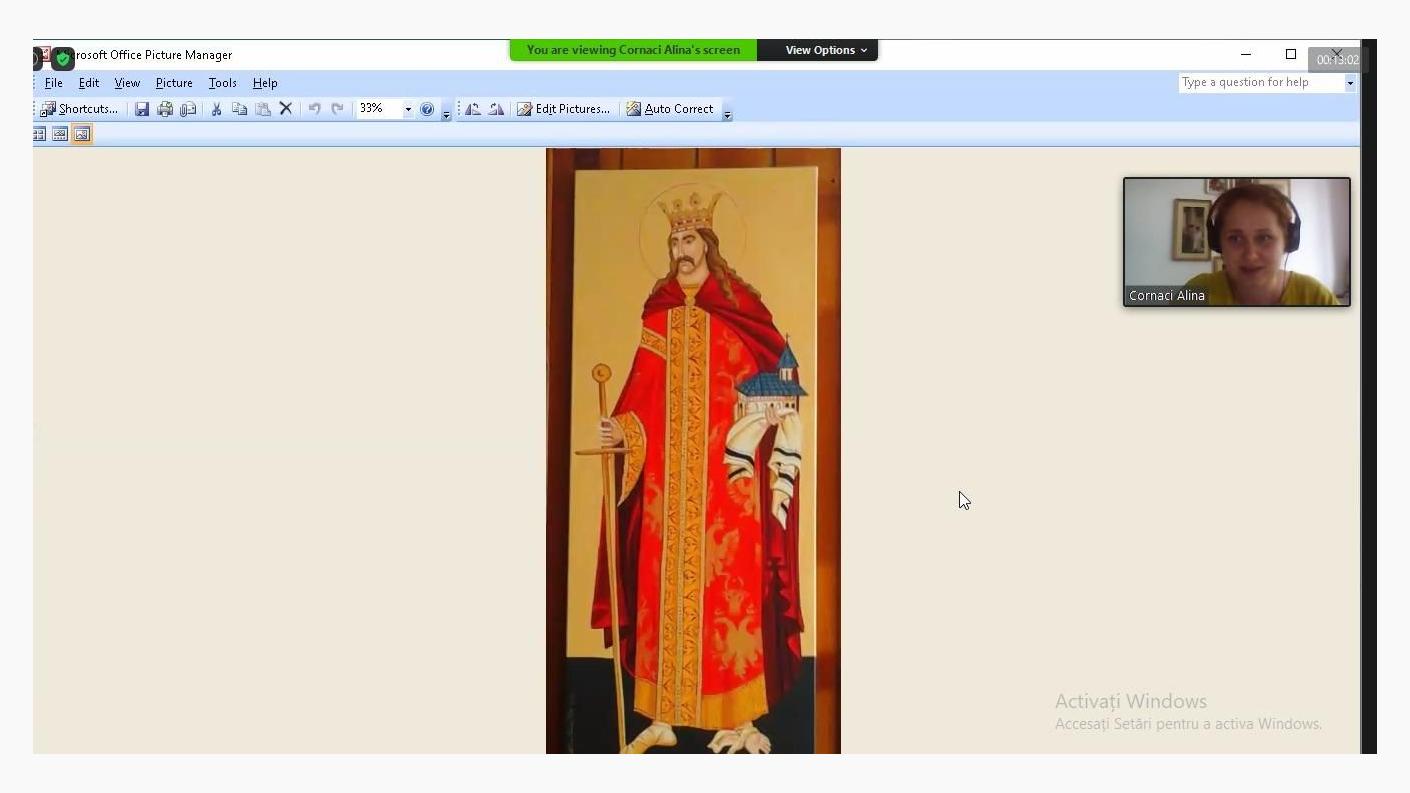
Task: Switch to Filmstrip View mode
Action: point(60,133)
